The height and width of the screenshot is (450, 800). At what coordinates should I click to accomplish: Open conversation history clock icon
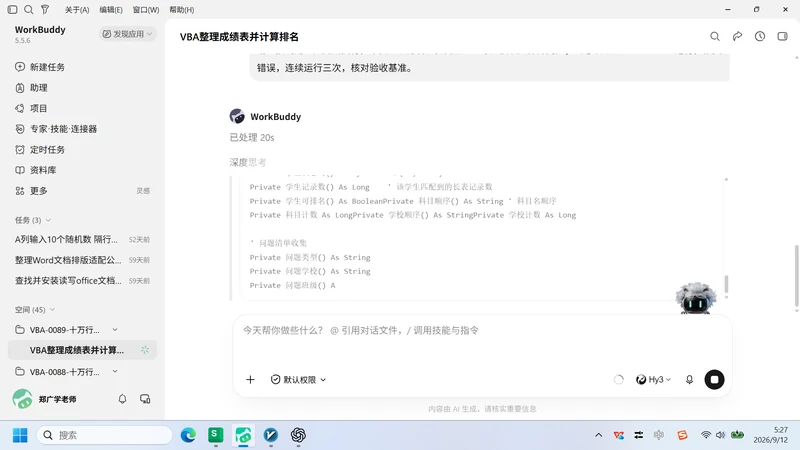pyautogui.click(x=760, y=36)
